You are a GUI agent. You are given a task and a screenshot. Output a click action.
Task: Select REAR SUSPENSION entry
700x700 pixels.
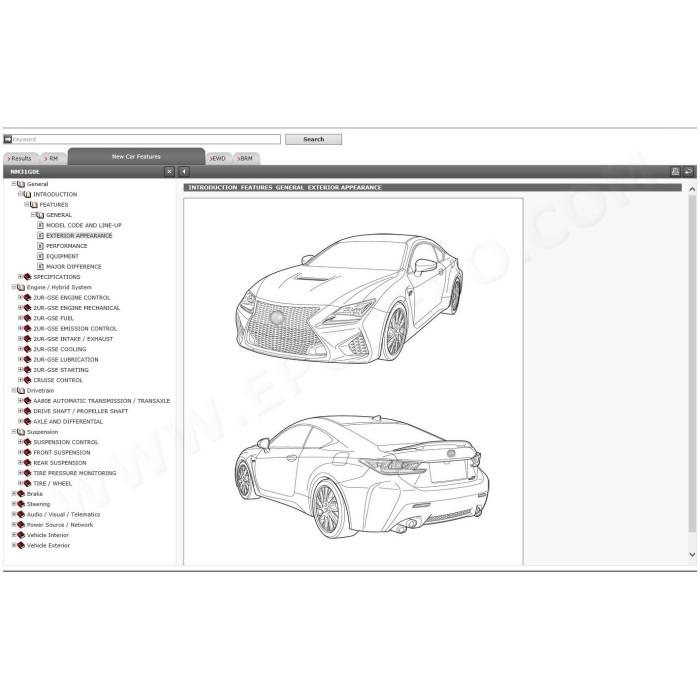(60, 463)
